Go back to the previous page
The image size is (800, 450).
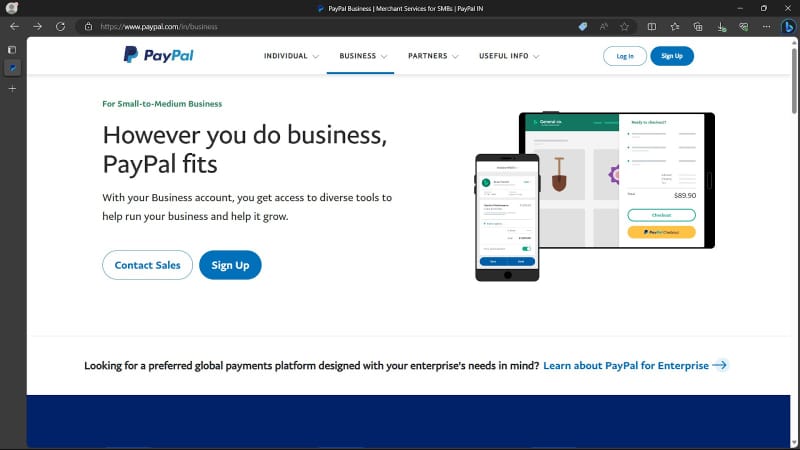14,27
